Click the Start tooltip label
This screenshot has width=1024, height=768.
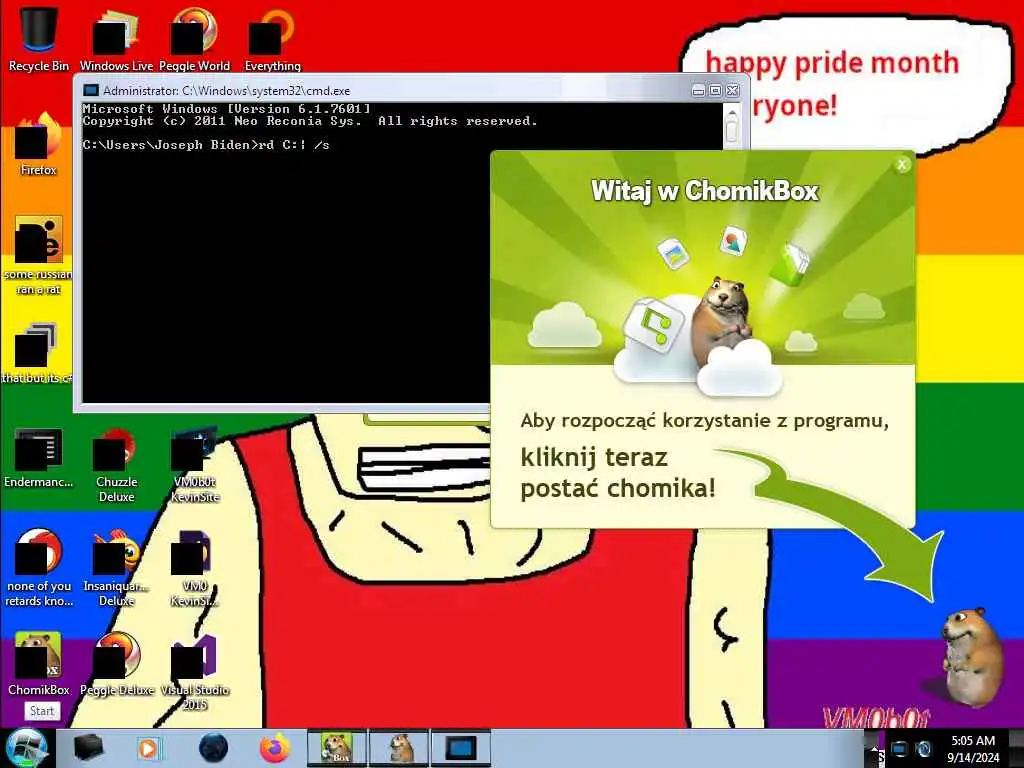[42, 711]
